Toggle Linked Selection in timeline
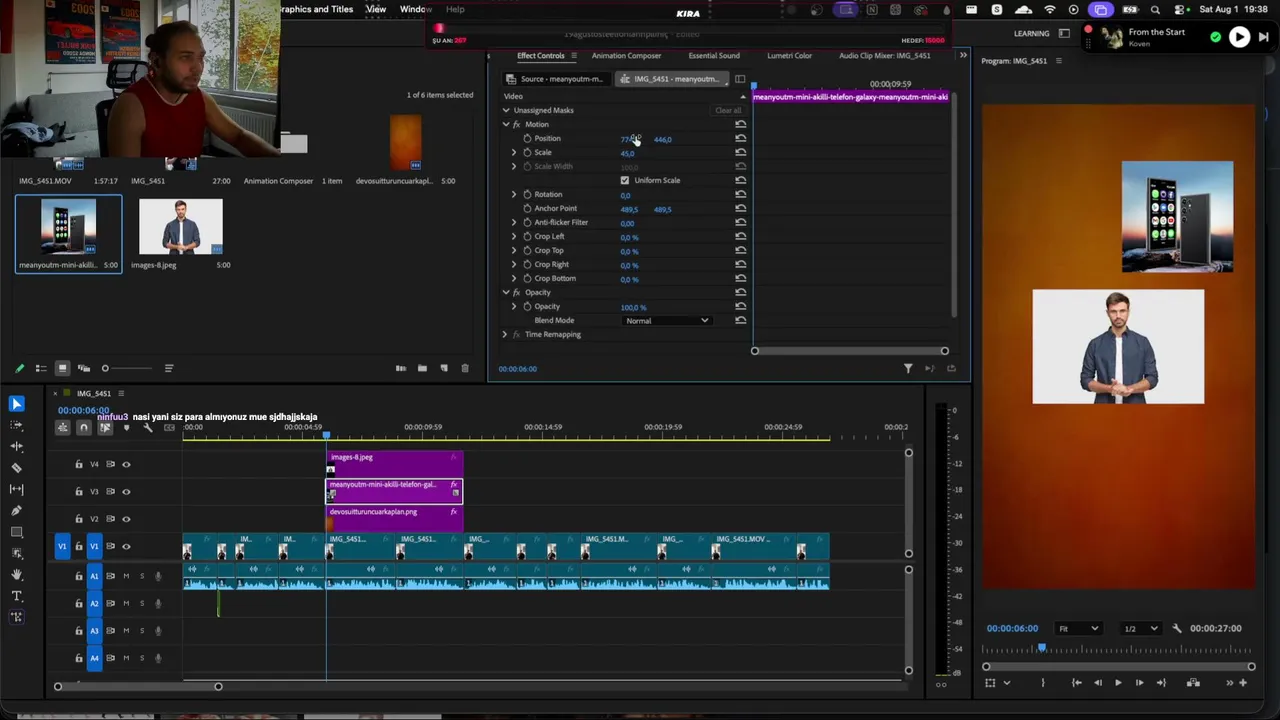1280x720 pixels. pyautogui.click(x=105, y=428)
